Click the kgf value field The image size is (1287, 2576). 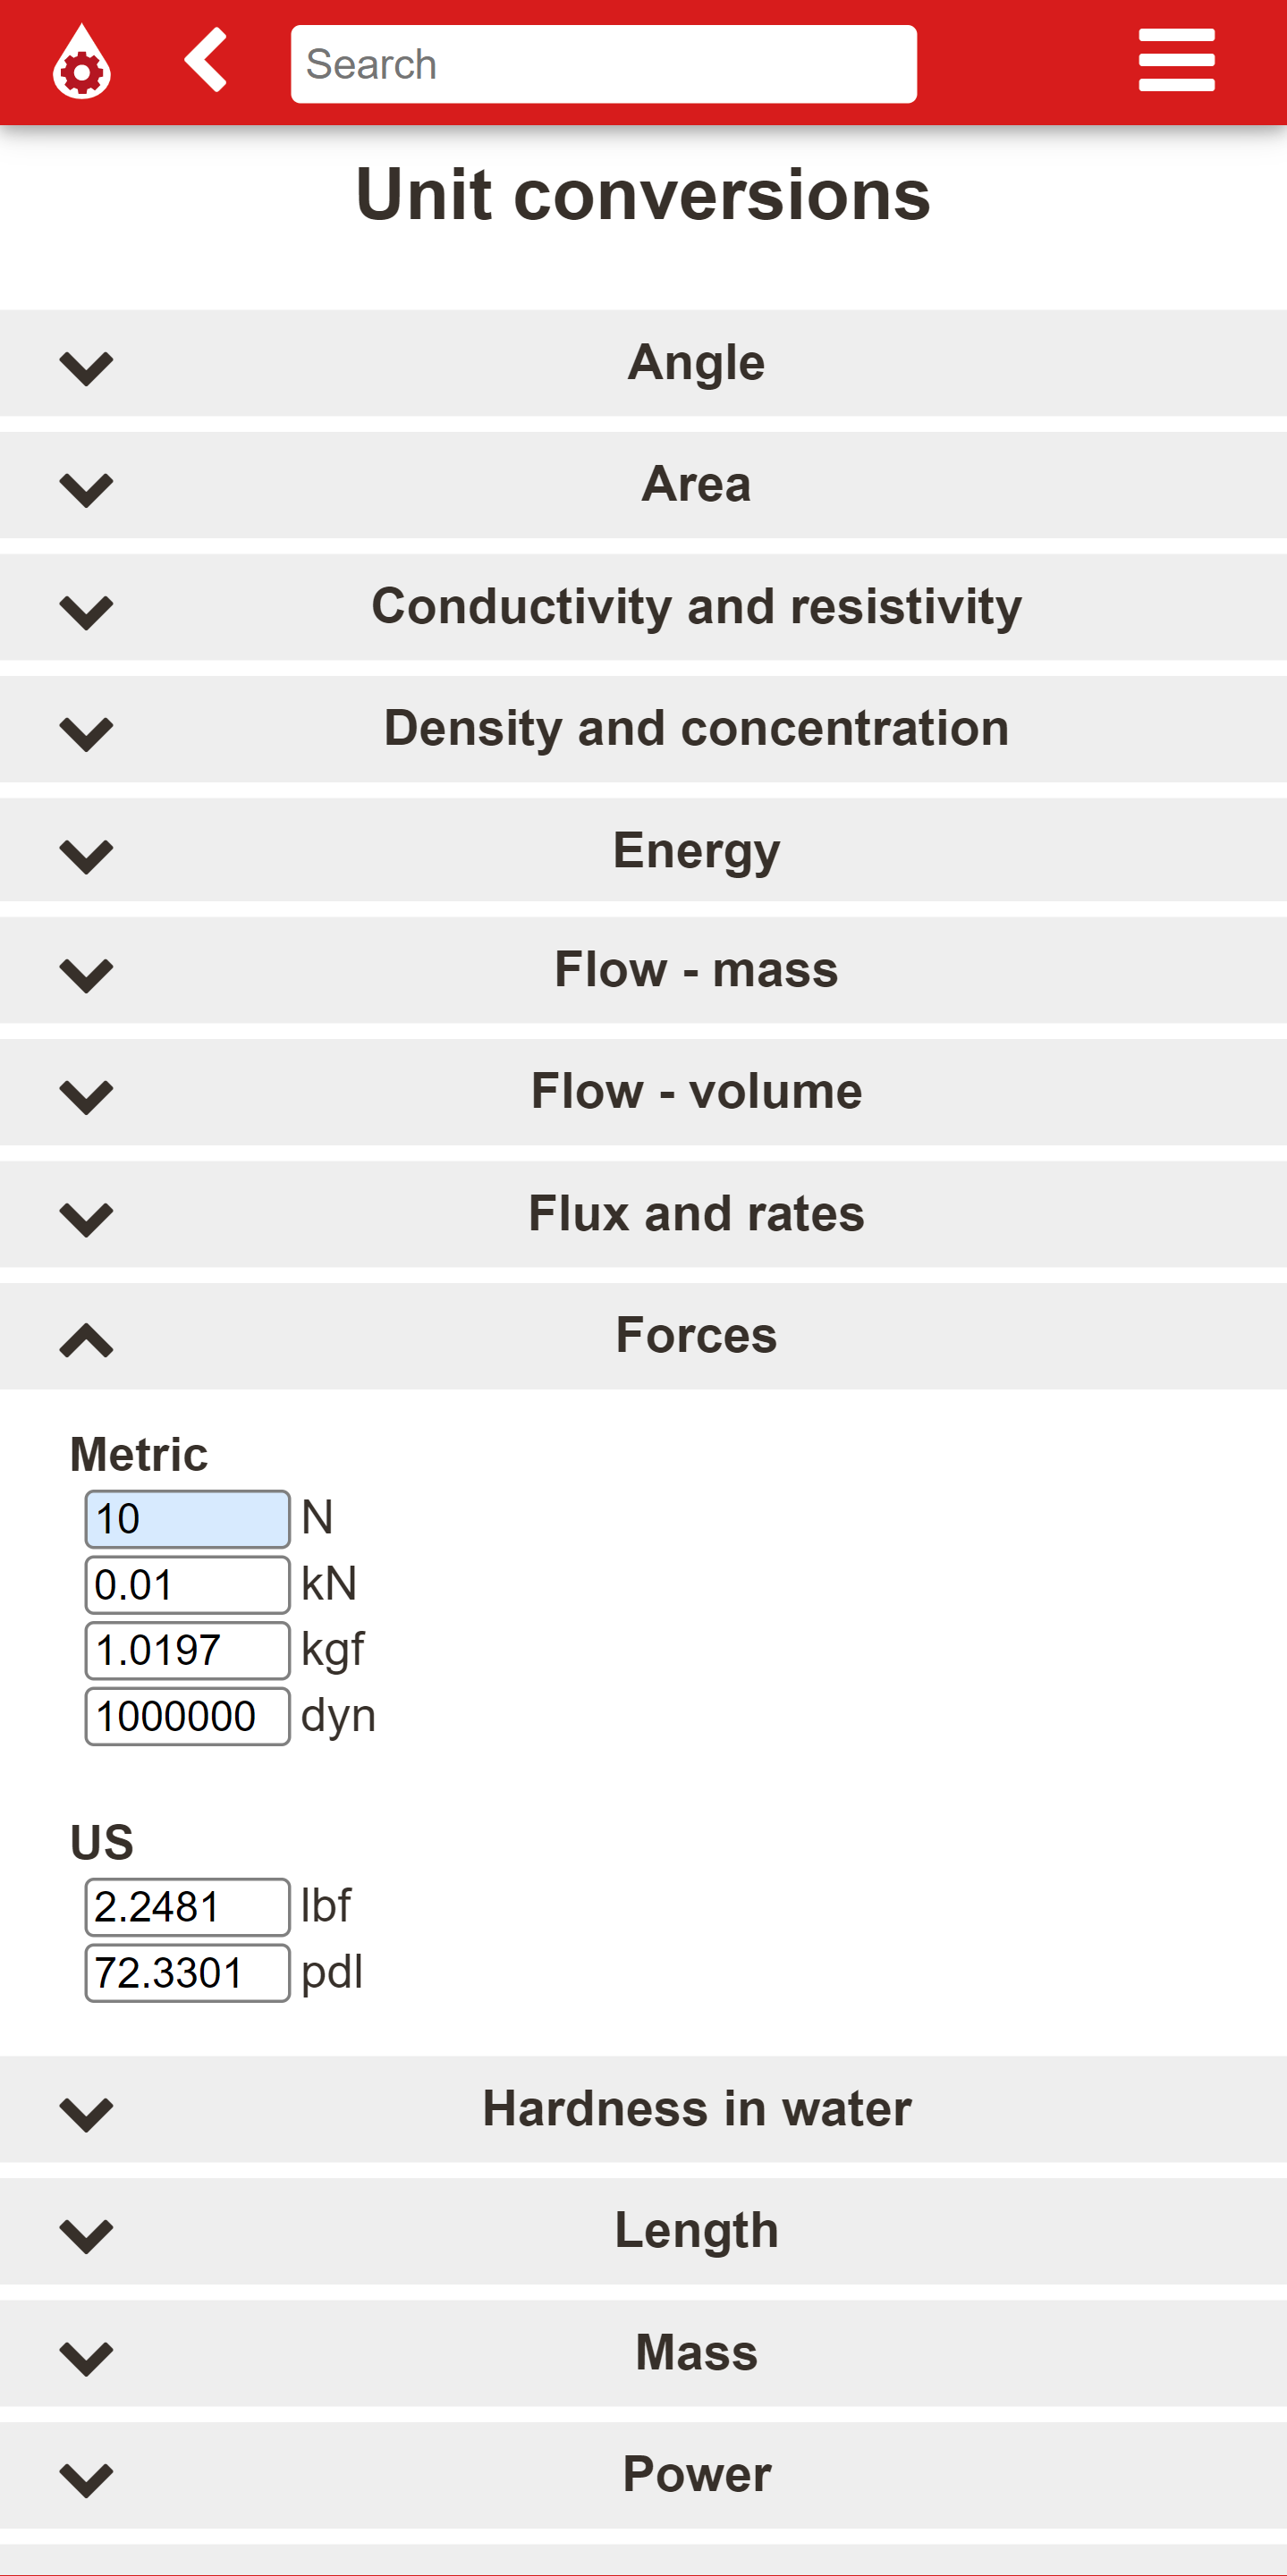(188, 1651)
